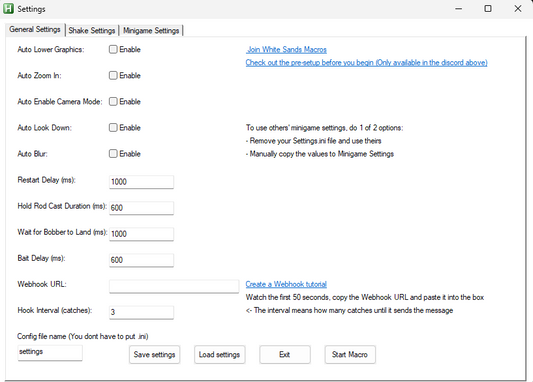Toggle Auto Enable Camera Mode checkbox
Screen dimensions: 533x382
[113, 102]
